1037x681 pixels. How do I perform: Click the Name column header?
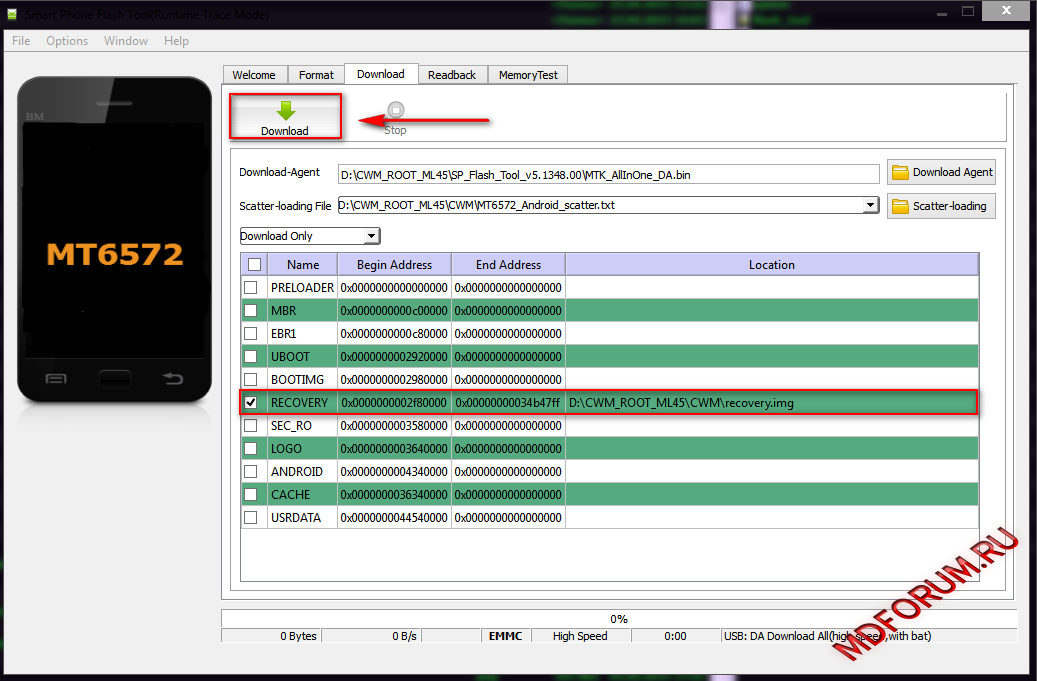[x=303, y=264]
